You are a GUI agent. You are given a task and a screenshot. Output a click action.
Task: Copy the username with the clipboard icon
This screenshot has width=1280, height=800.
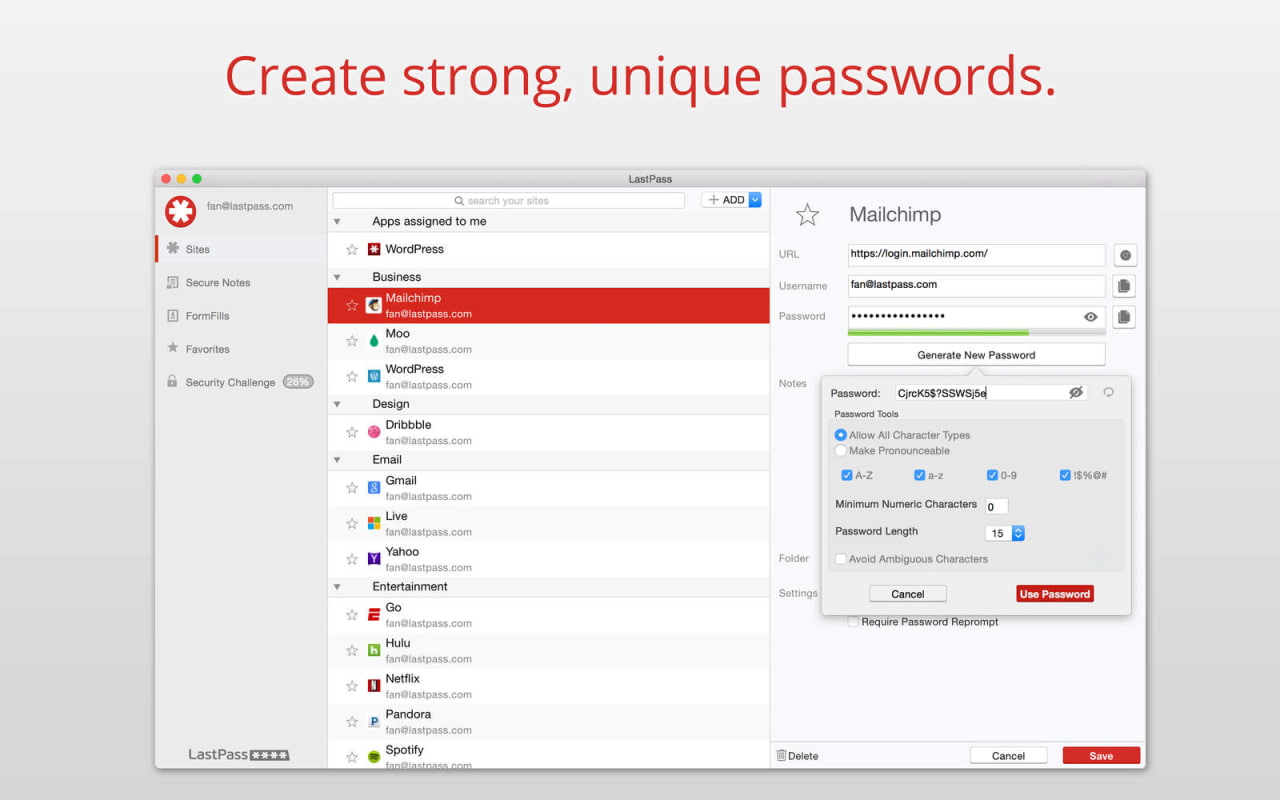1125,286
